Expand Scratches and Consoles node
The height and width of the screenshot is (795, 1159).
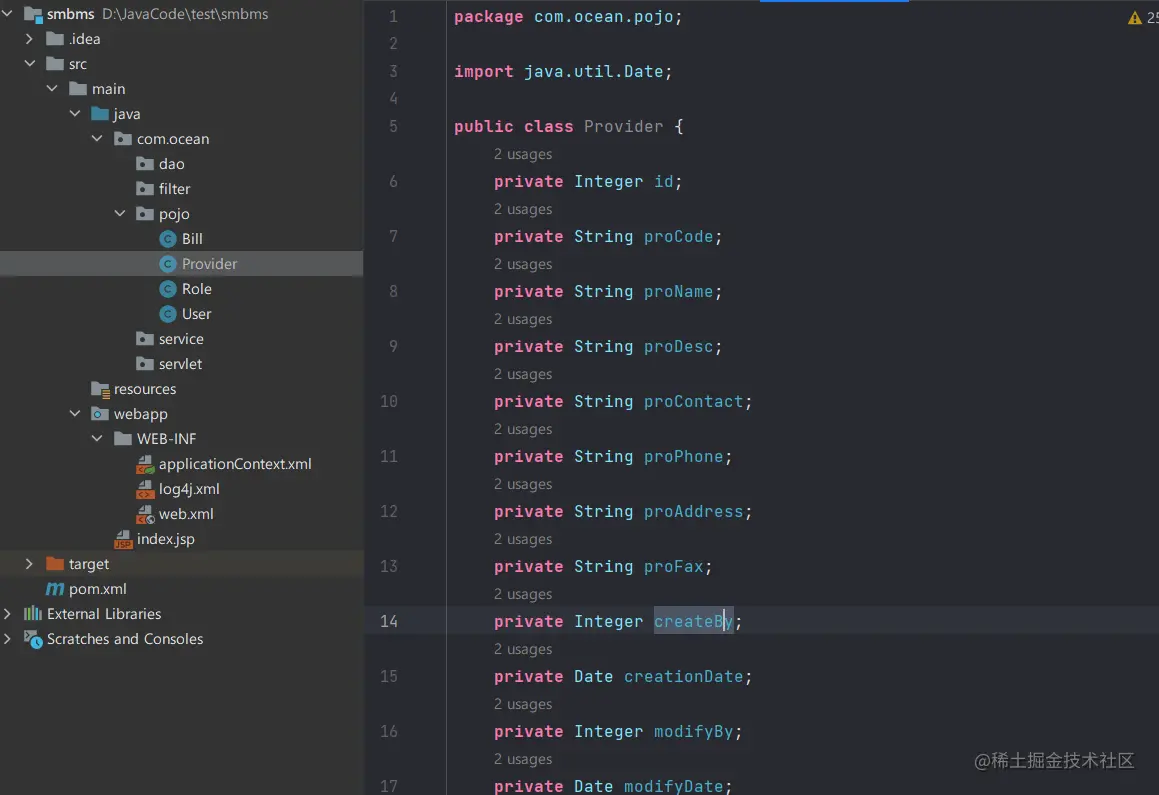pos(7,639)
